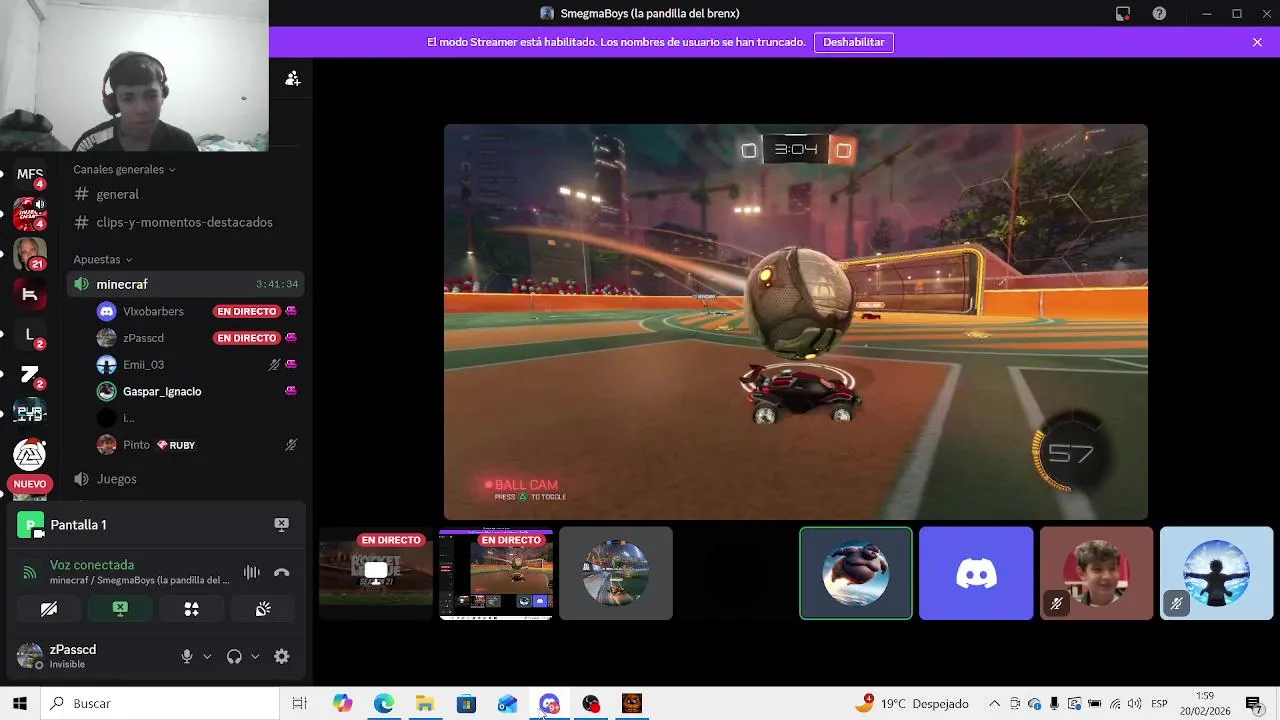This screenshot has width=1280, height=720.
Task: Open user settings gear
Action: (x=281, y=657)
